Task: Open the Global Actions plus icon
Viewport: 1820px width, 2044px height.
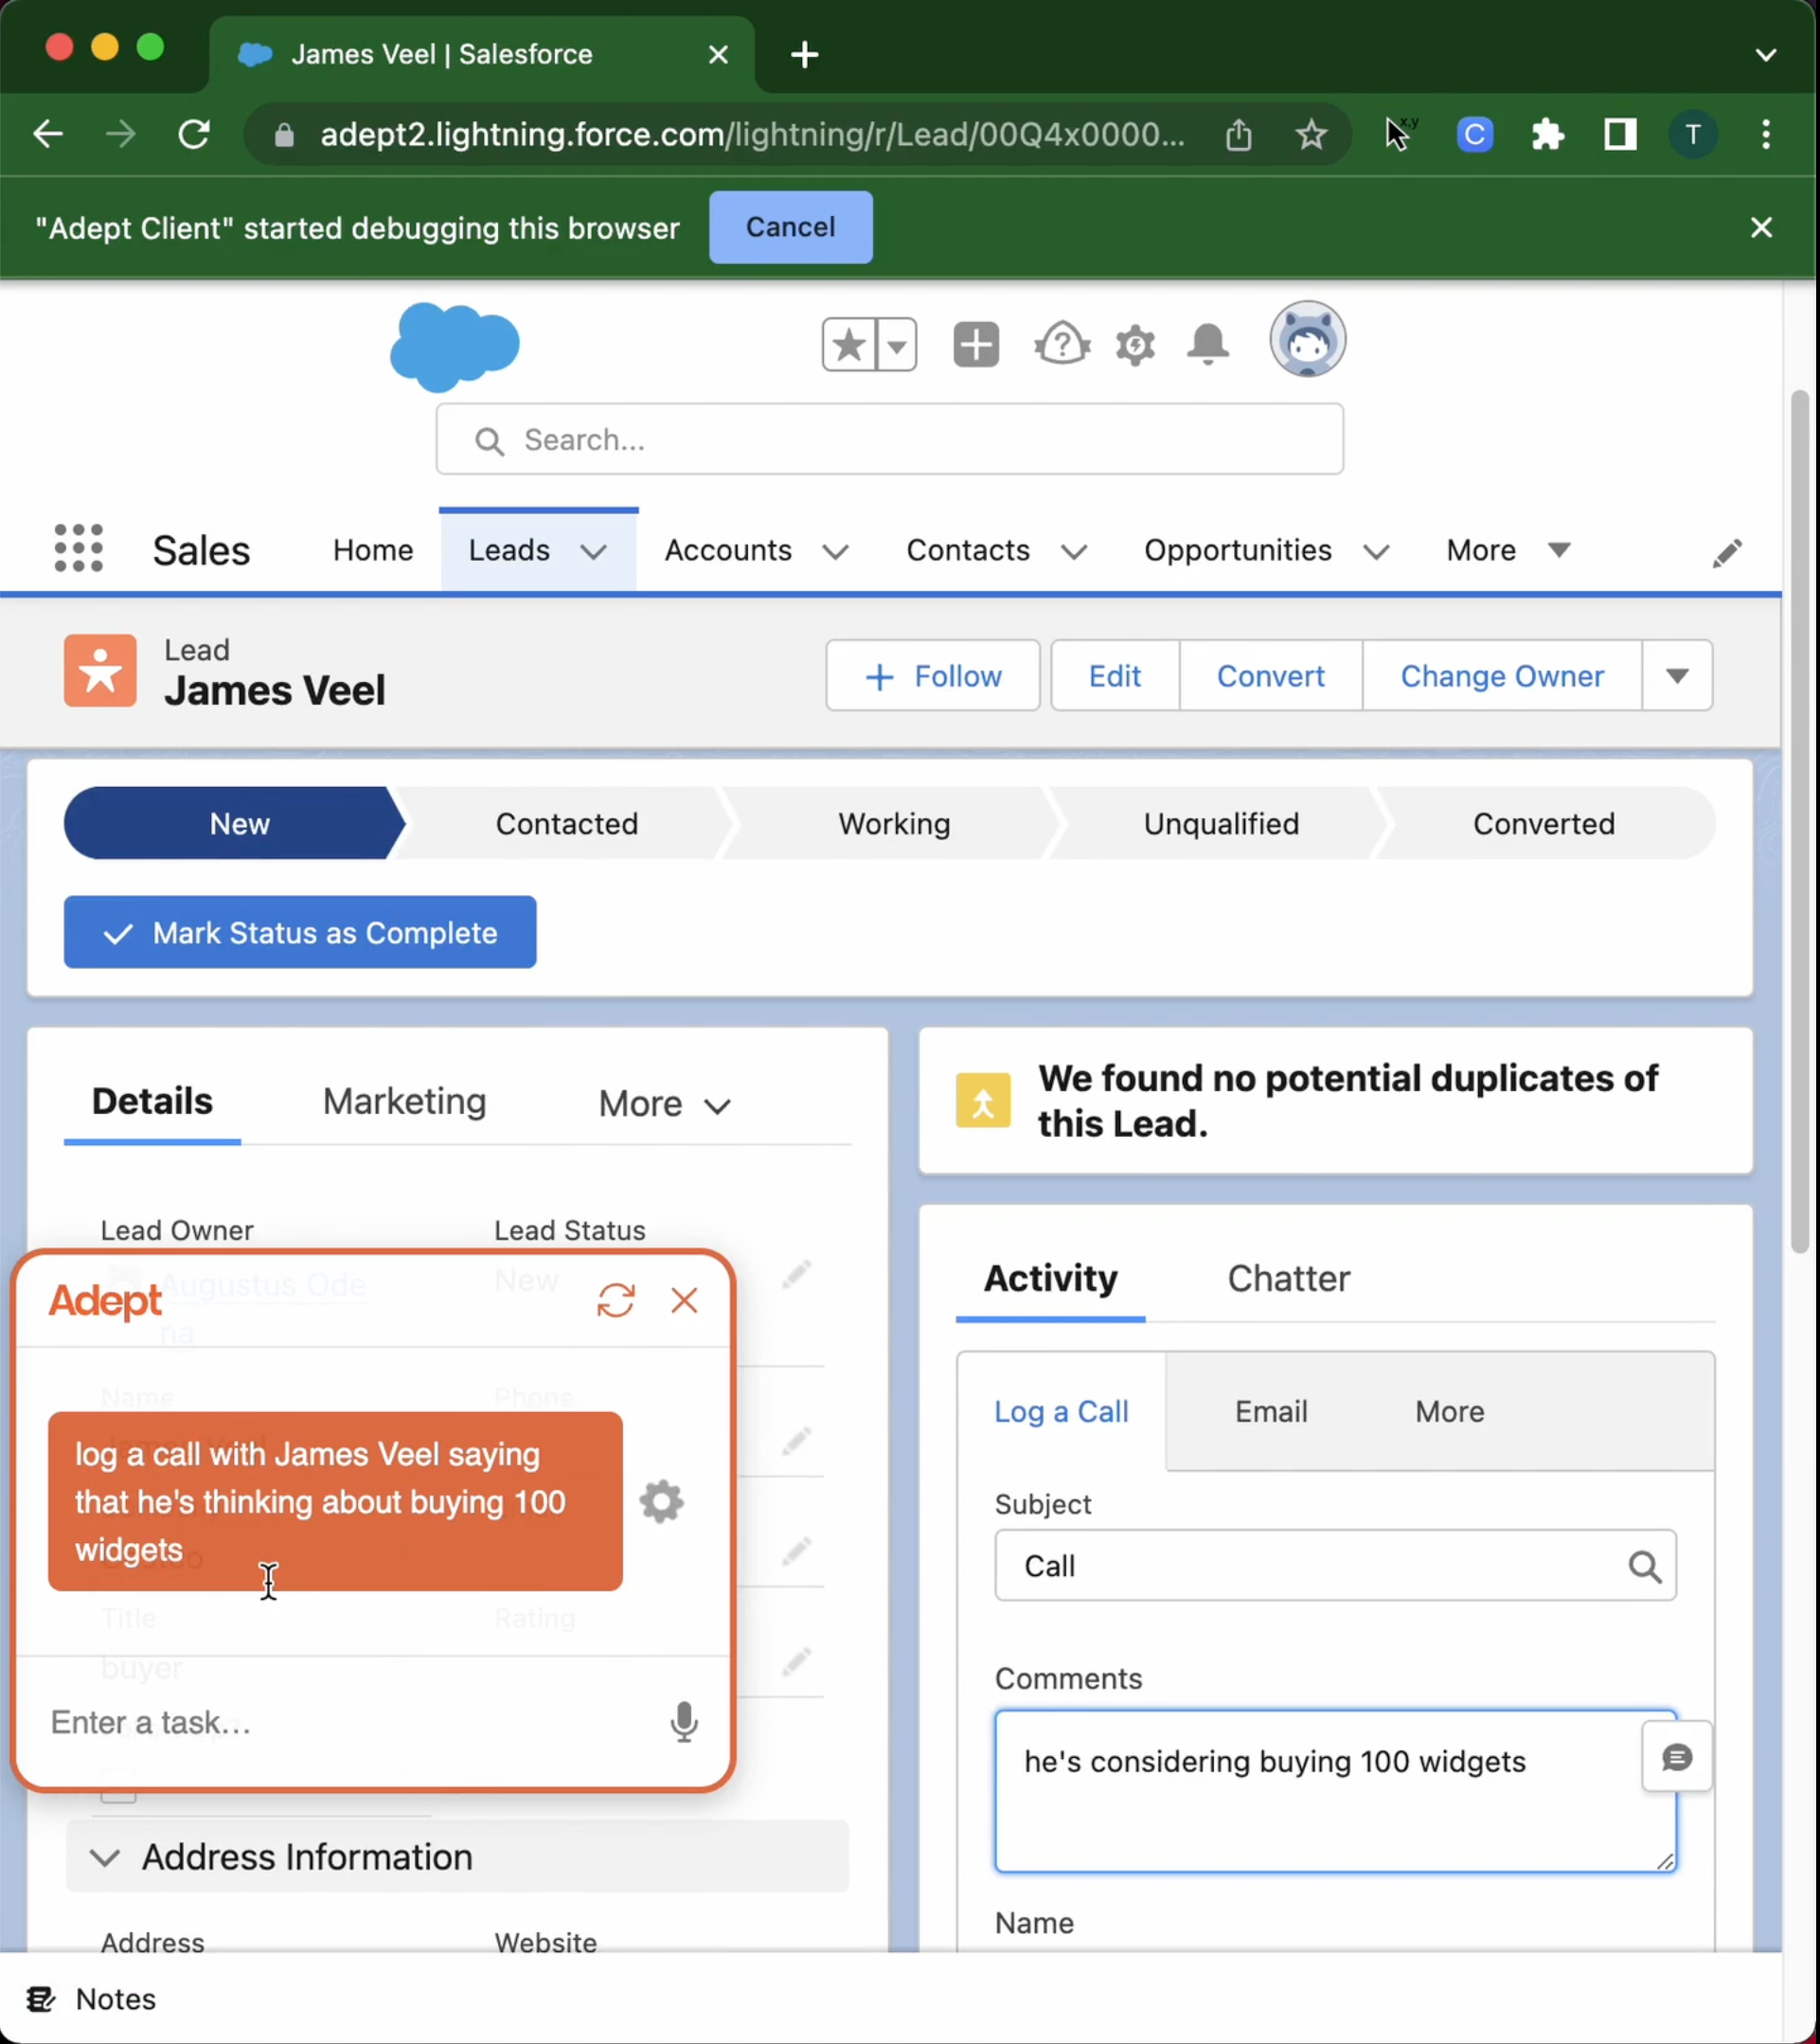Action: tap(976, 345)
